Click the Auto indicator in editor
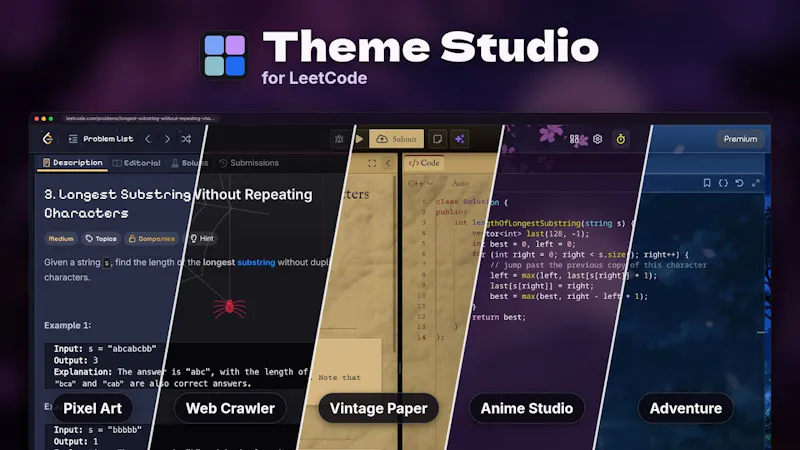The image size is (800, 450). point(460,183)
